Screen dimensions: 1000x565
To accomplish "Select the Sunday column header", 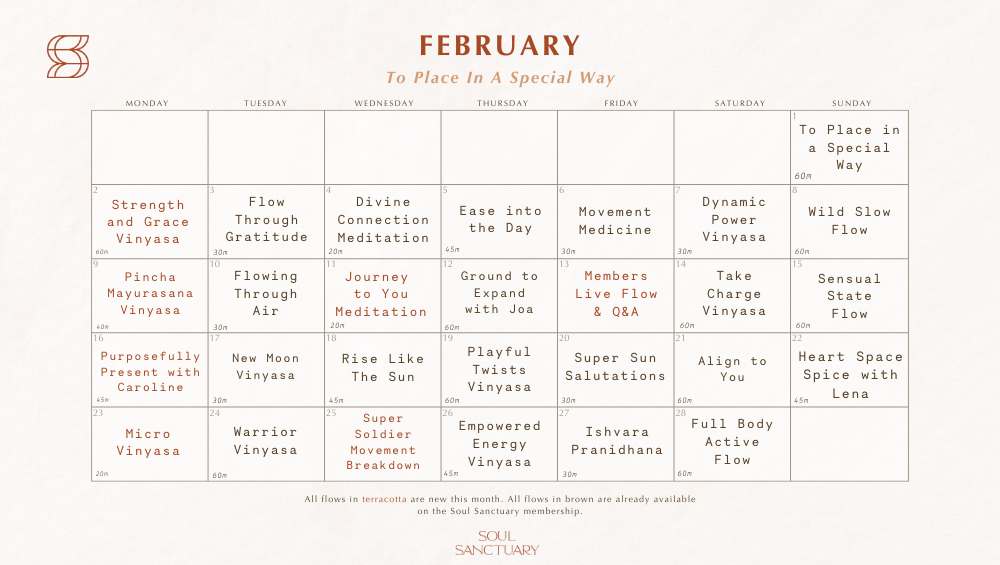I will 851,103.
